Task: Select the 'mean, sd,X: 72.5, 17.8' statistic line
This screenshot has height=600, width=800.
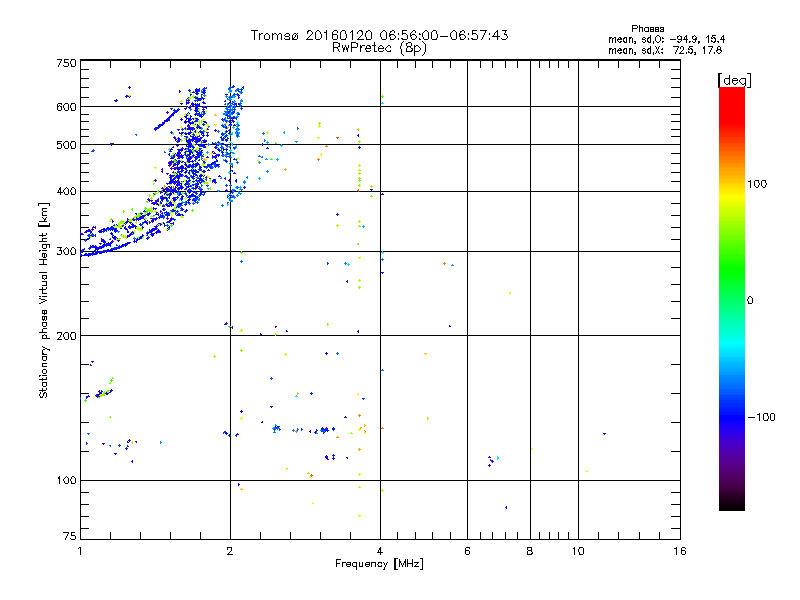Action: (665, 50)
